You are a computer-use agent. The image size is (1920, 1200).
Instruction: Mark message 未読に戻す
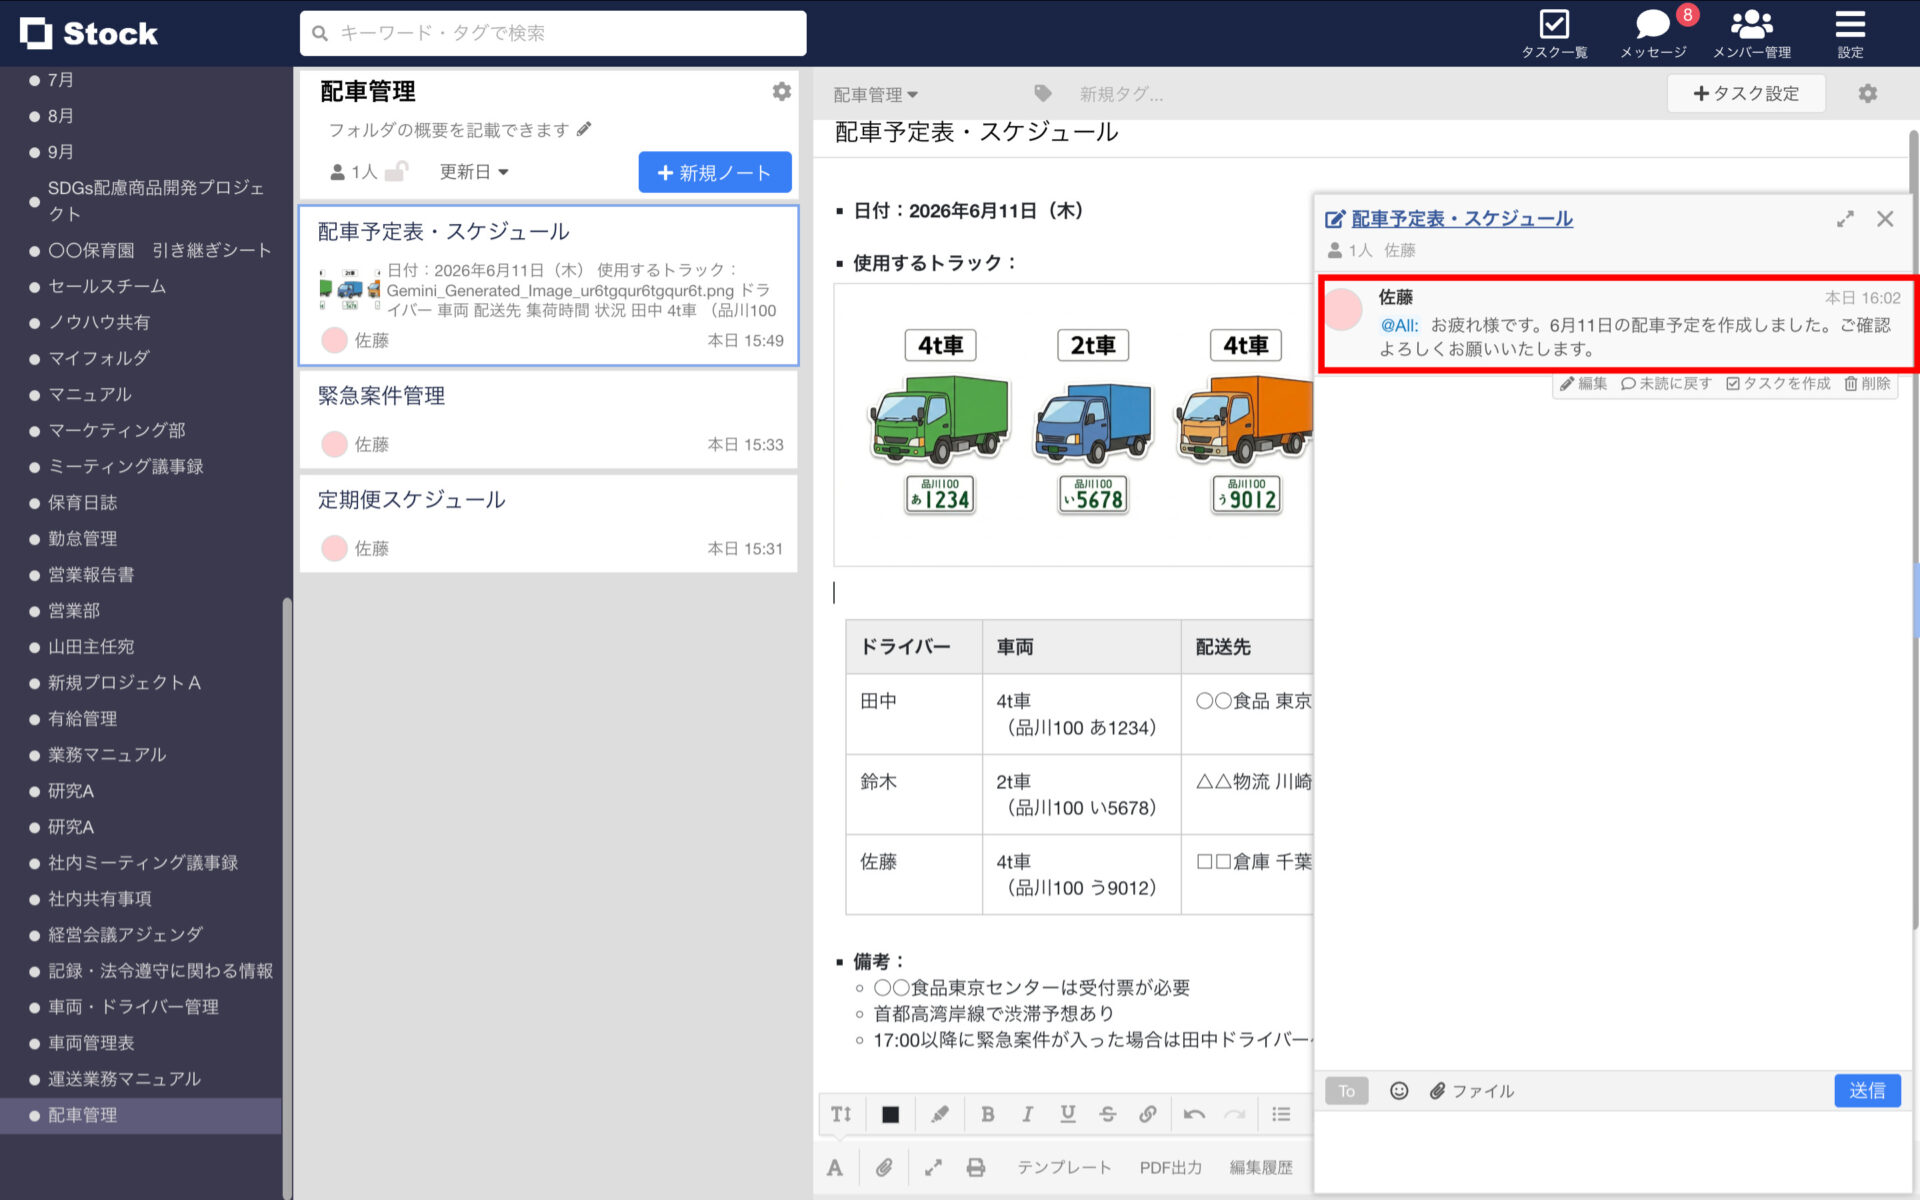1666,383
